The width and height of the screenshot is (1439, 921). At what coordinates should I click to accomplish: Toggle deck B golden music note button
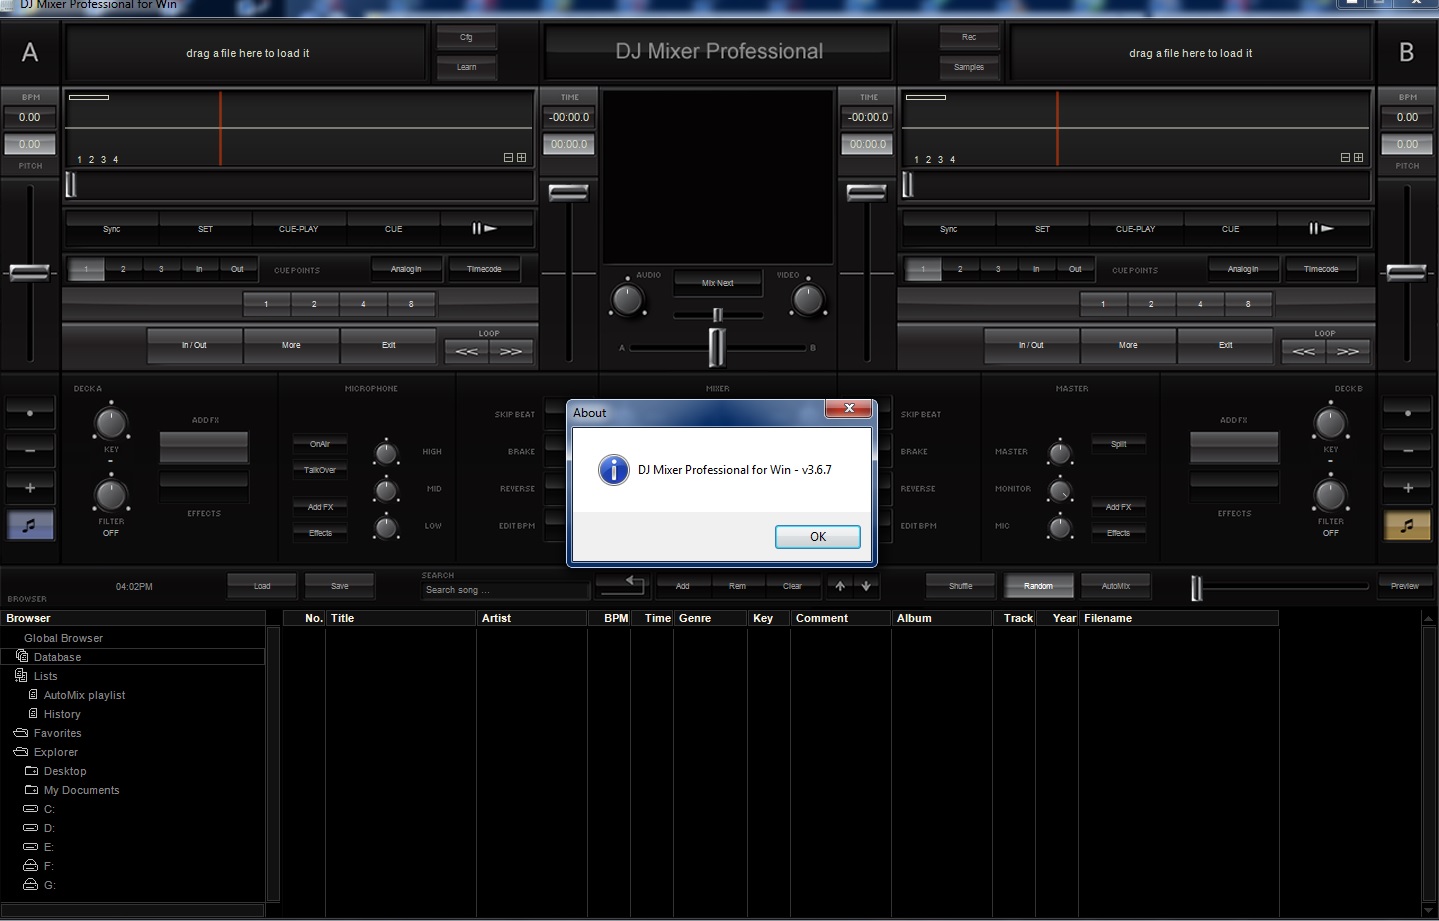click(1407, 525)
